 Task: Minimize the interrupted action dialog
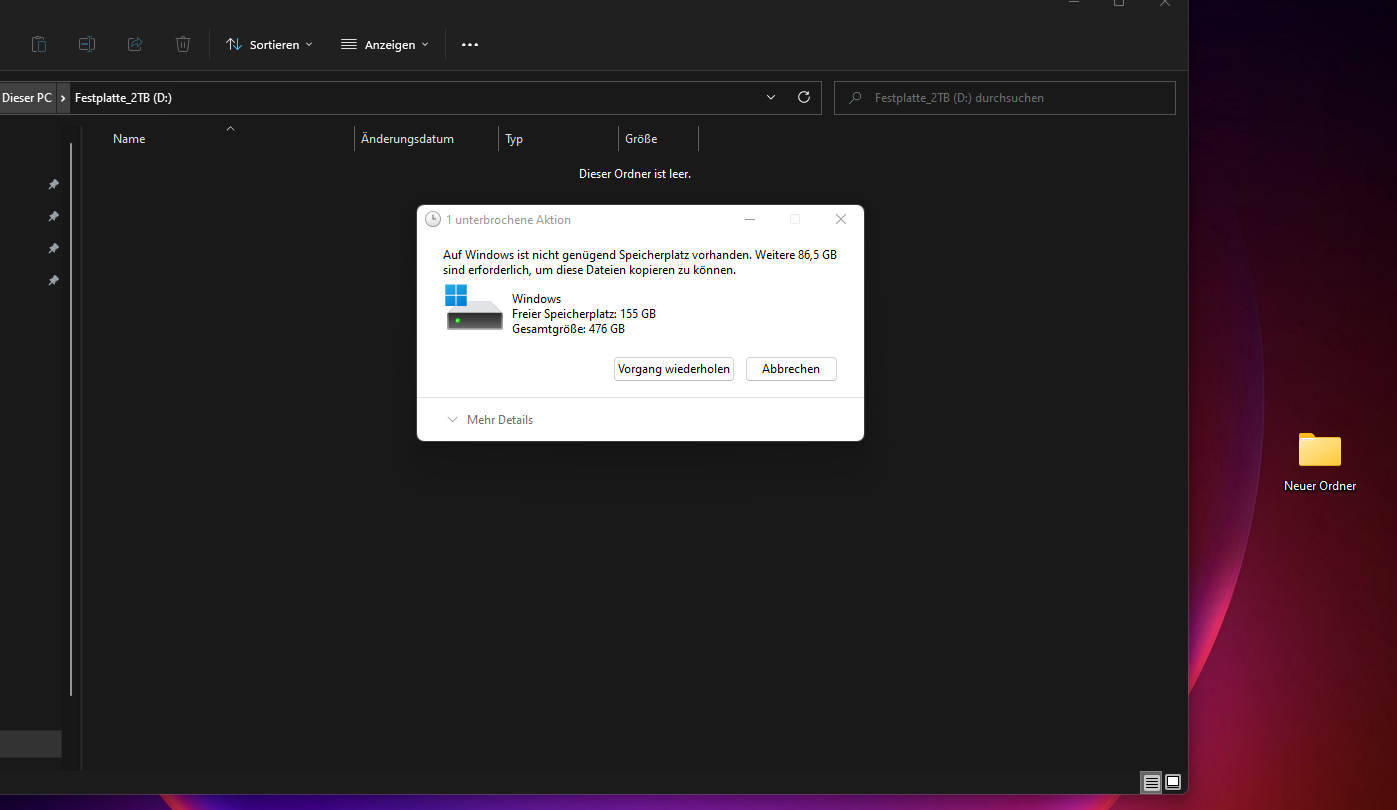click(x=750, y=219)
